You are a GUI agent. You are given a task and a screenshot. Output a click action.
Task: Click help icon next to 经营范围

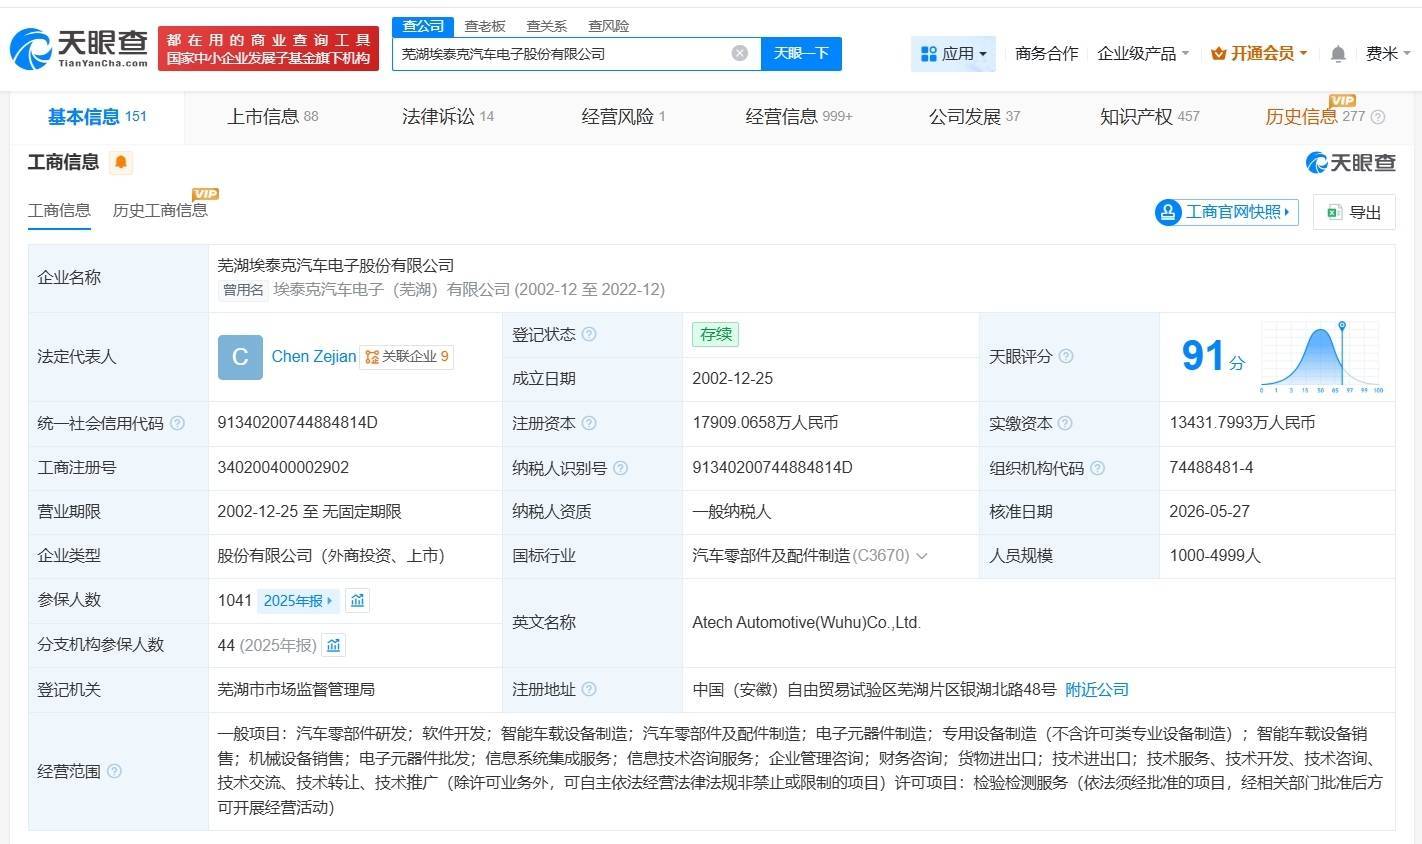point(114,771)
